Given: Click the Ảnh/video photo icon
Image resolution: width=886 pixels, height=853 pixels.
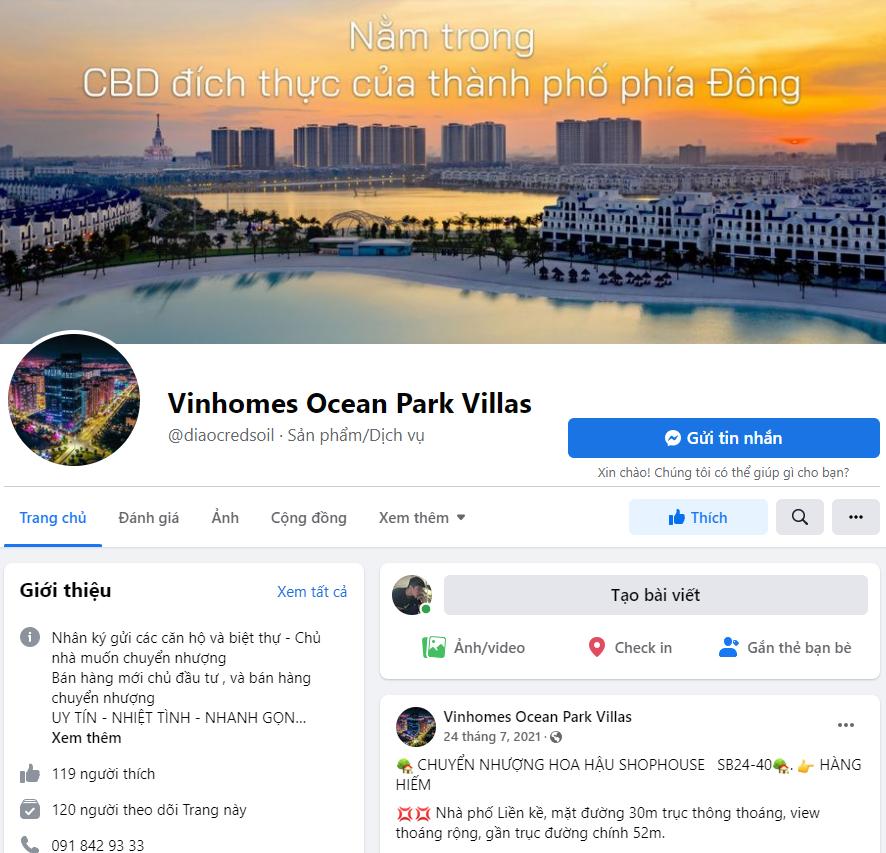Looking at the screenshot, I should pos(433,647).
